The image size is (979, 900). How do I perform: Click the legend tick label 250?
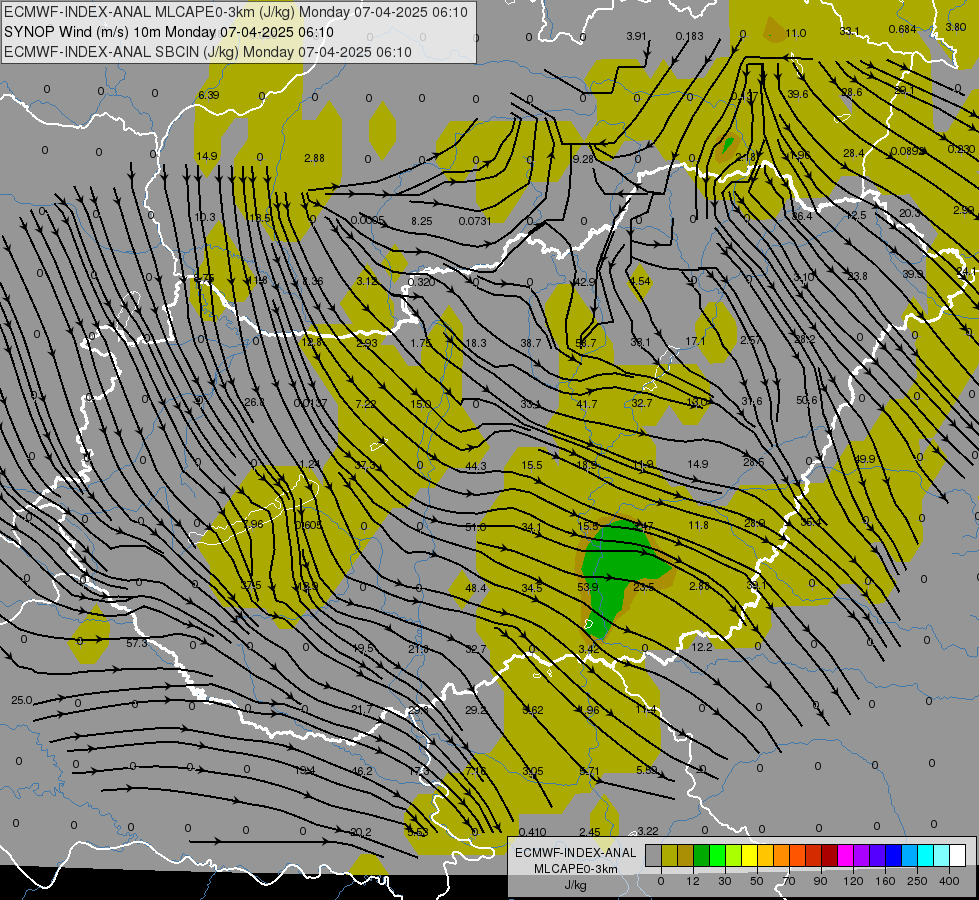pyautogui.click(x=917, y=881)
